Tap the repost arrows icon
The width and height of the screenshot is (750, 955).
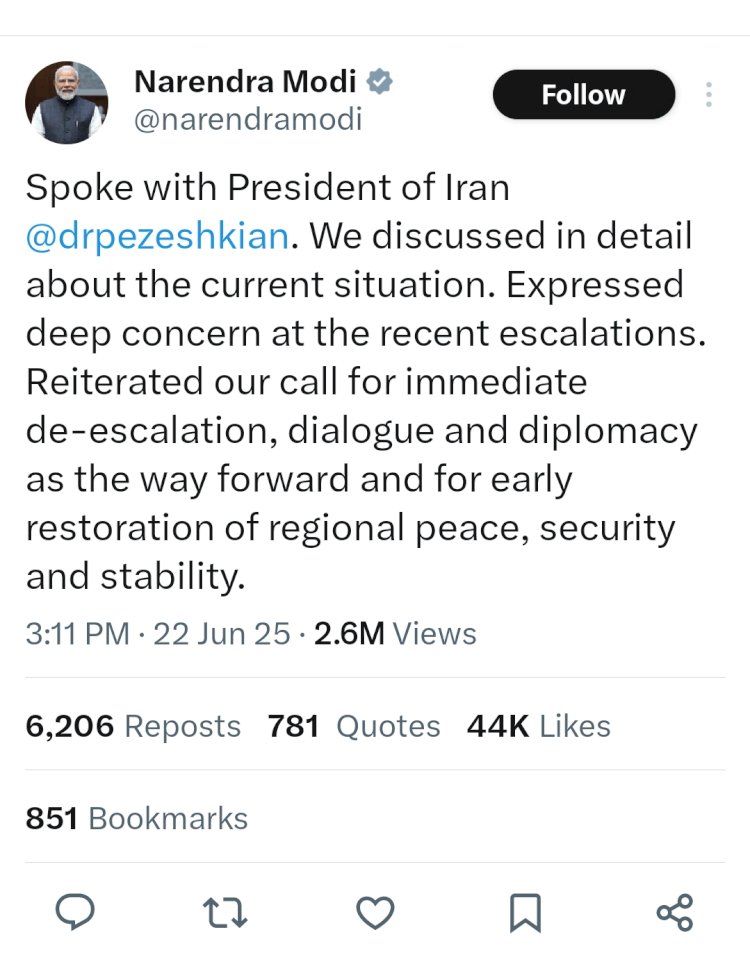coord(225,912)
